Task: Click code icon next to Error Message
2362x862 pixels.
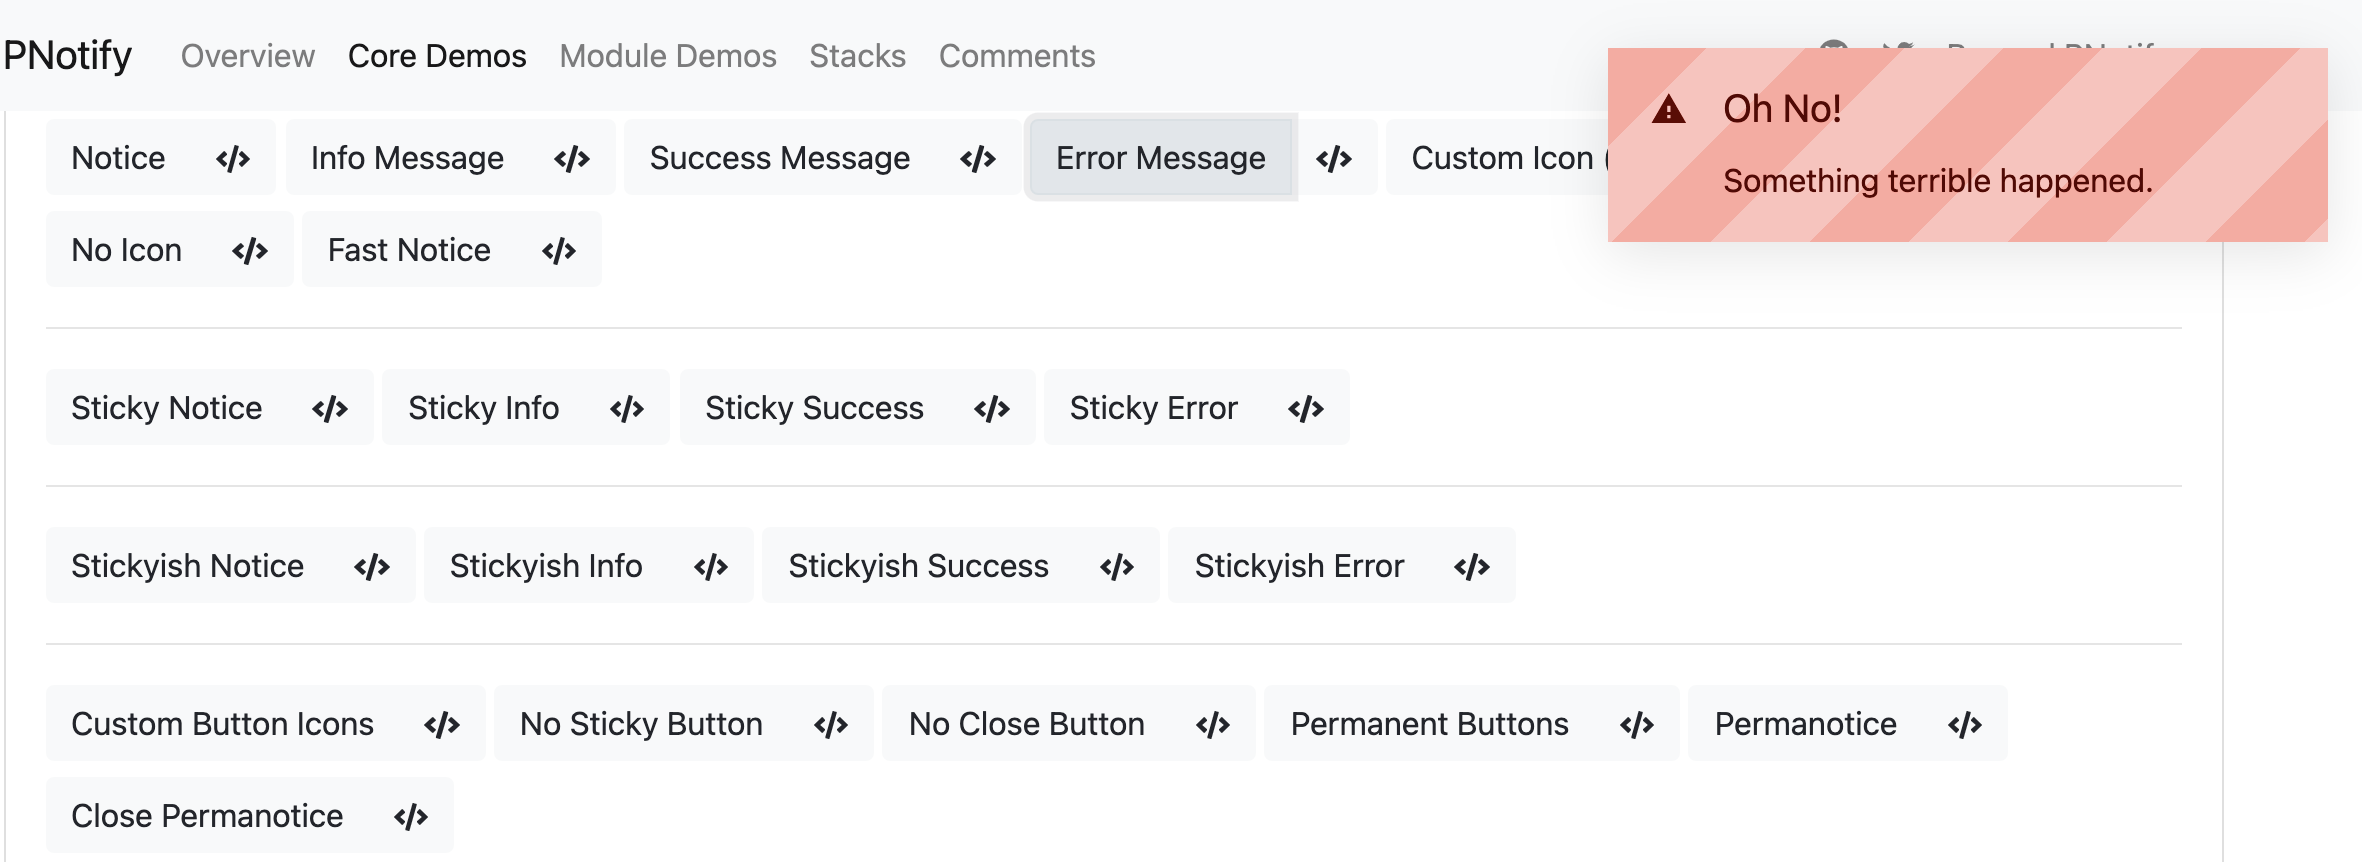Action: tap(1334, 158)
